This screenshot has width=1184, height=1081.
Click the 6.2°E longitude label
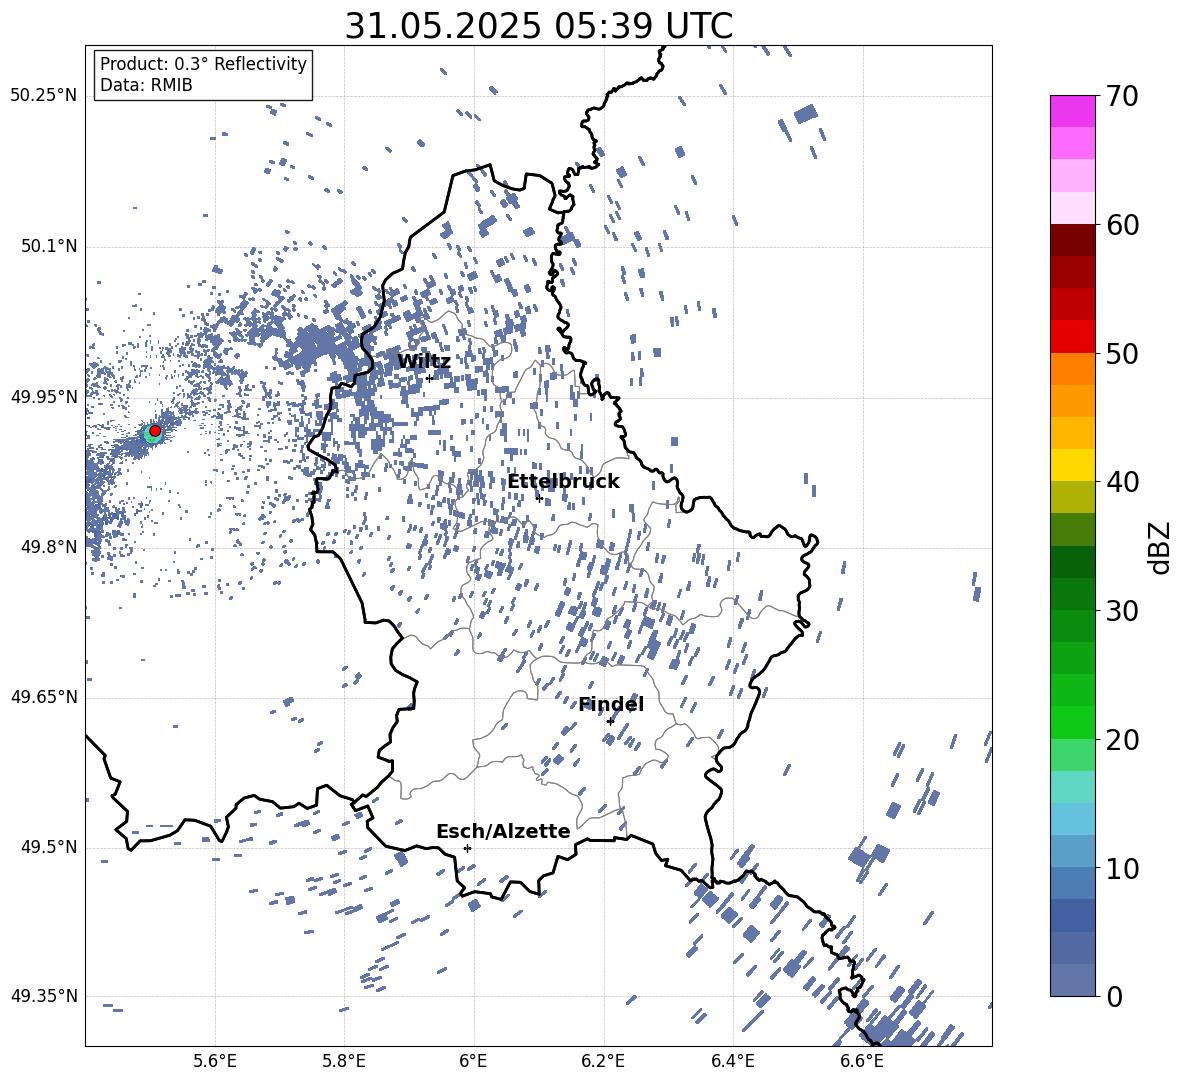pyautogui.click(x=603, y=1061)
